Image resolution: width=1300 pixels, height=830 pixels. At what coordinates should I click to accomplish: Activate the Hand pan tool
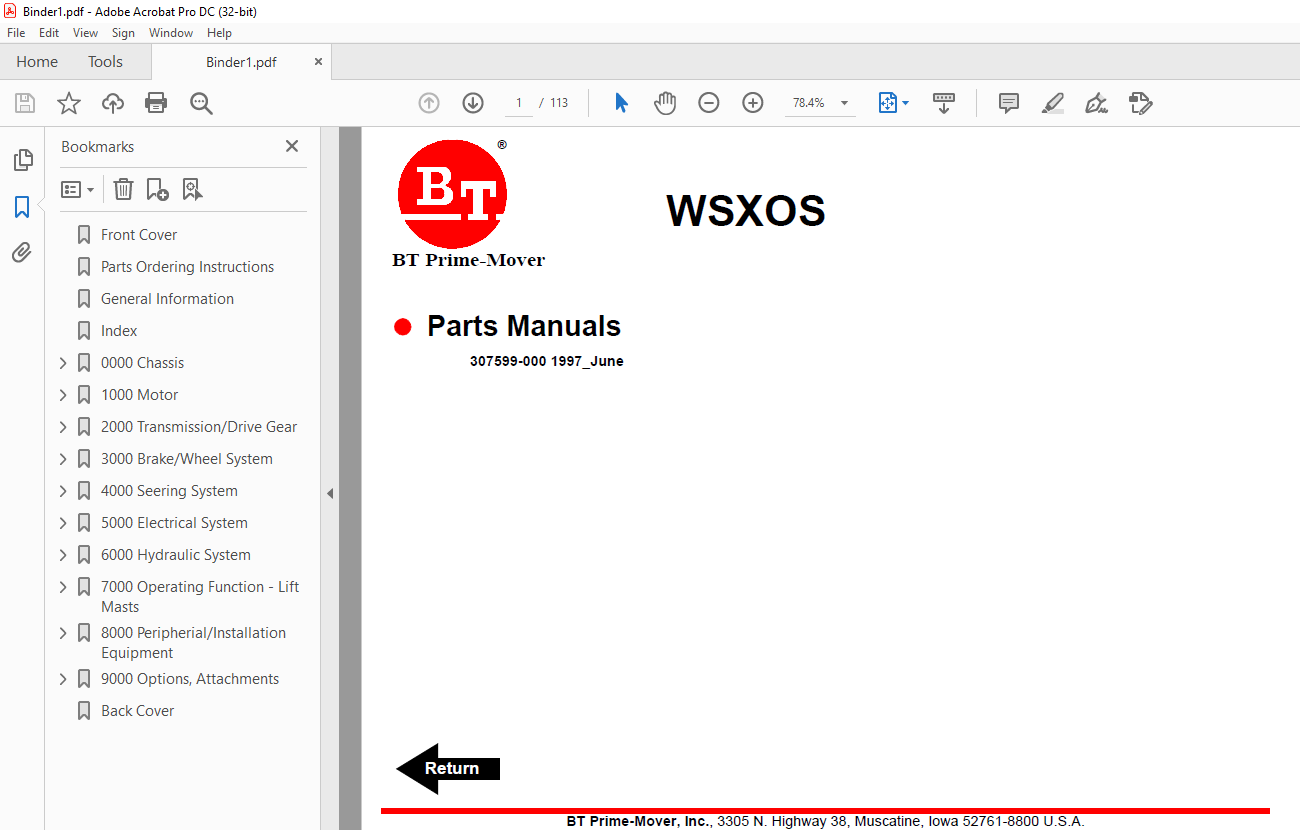tap(665, 103)
